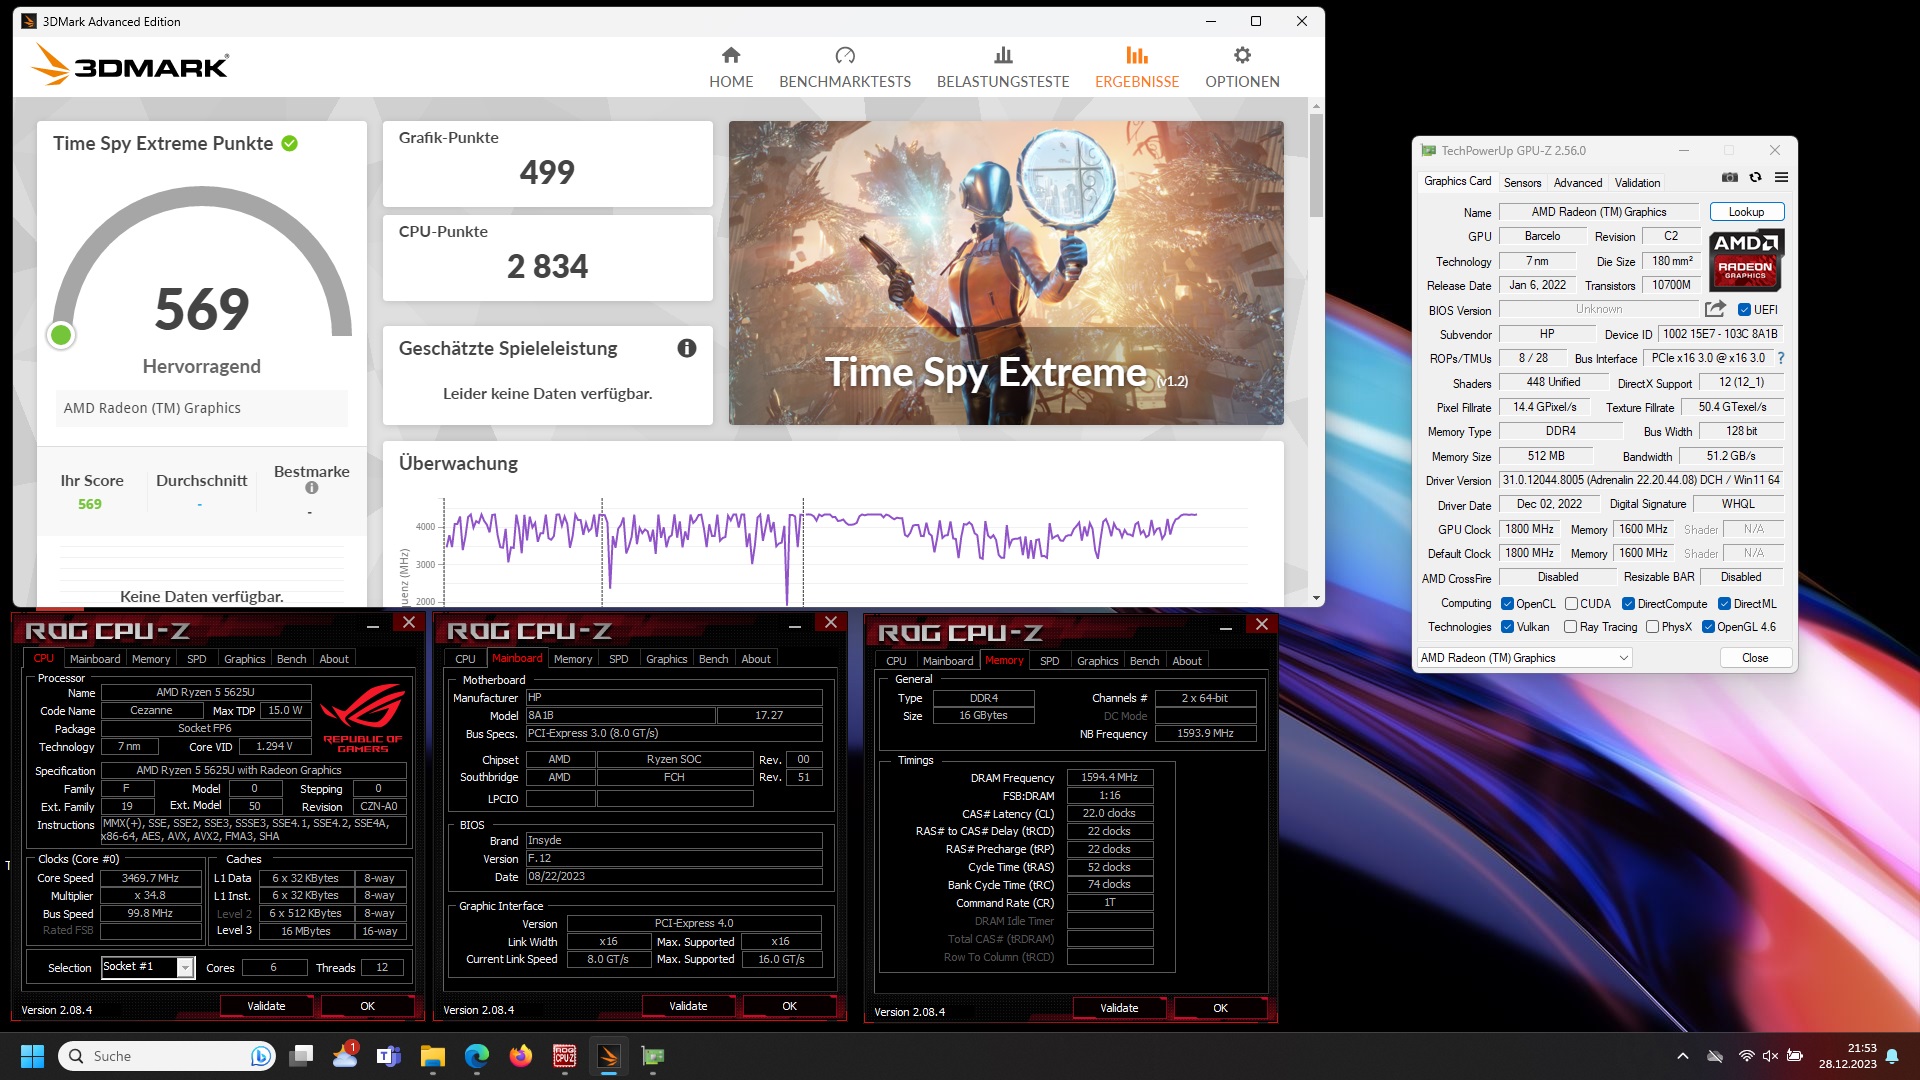The image size is (1920, 1080).
Task: Go to BENCHMARKTESTS in 3DMark
Action: (845, 67)
